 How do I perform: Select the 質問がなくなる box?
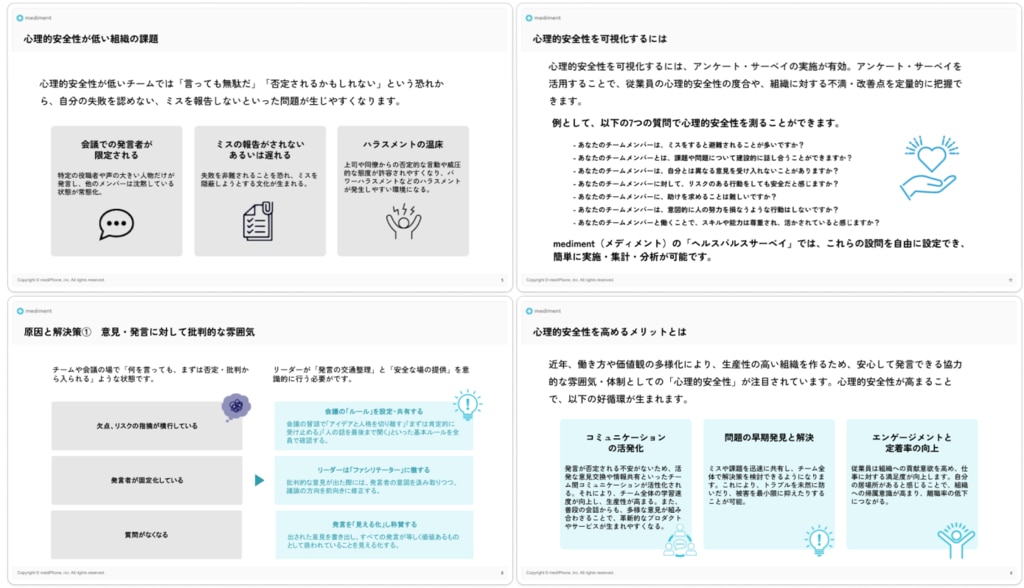pos(147,534)
